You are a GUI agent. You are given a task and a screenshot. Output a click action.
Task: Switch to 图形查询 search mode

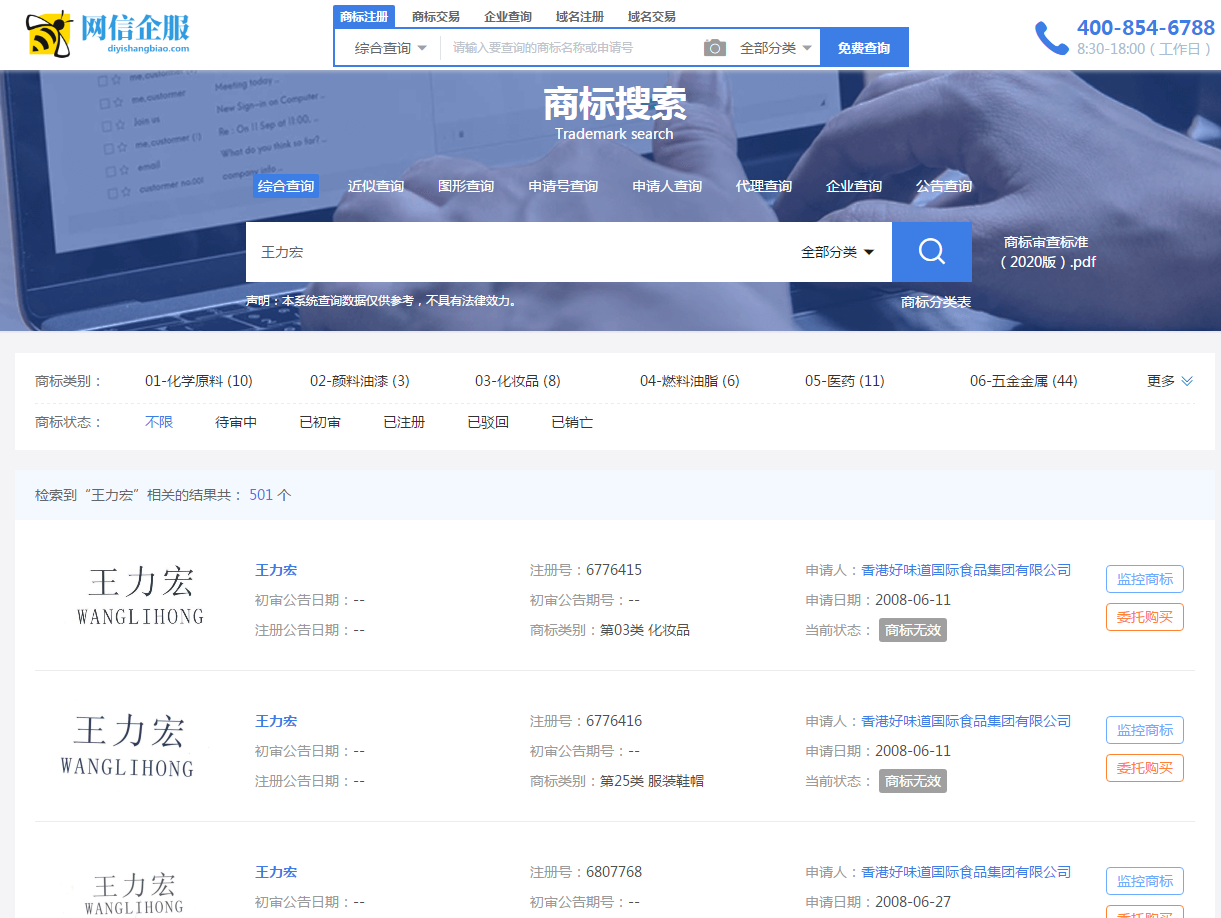pyautogui.click(x=466, y=186)
